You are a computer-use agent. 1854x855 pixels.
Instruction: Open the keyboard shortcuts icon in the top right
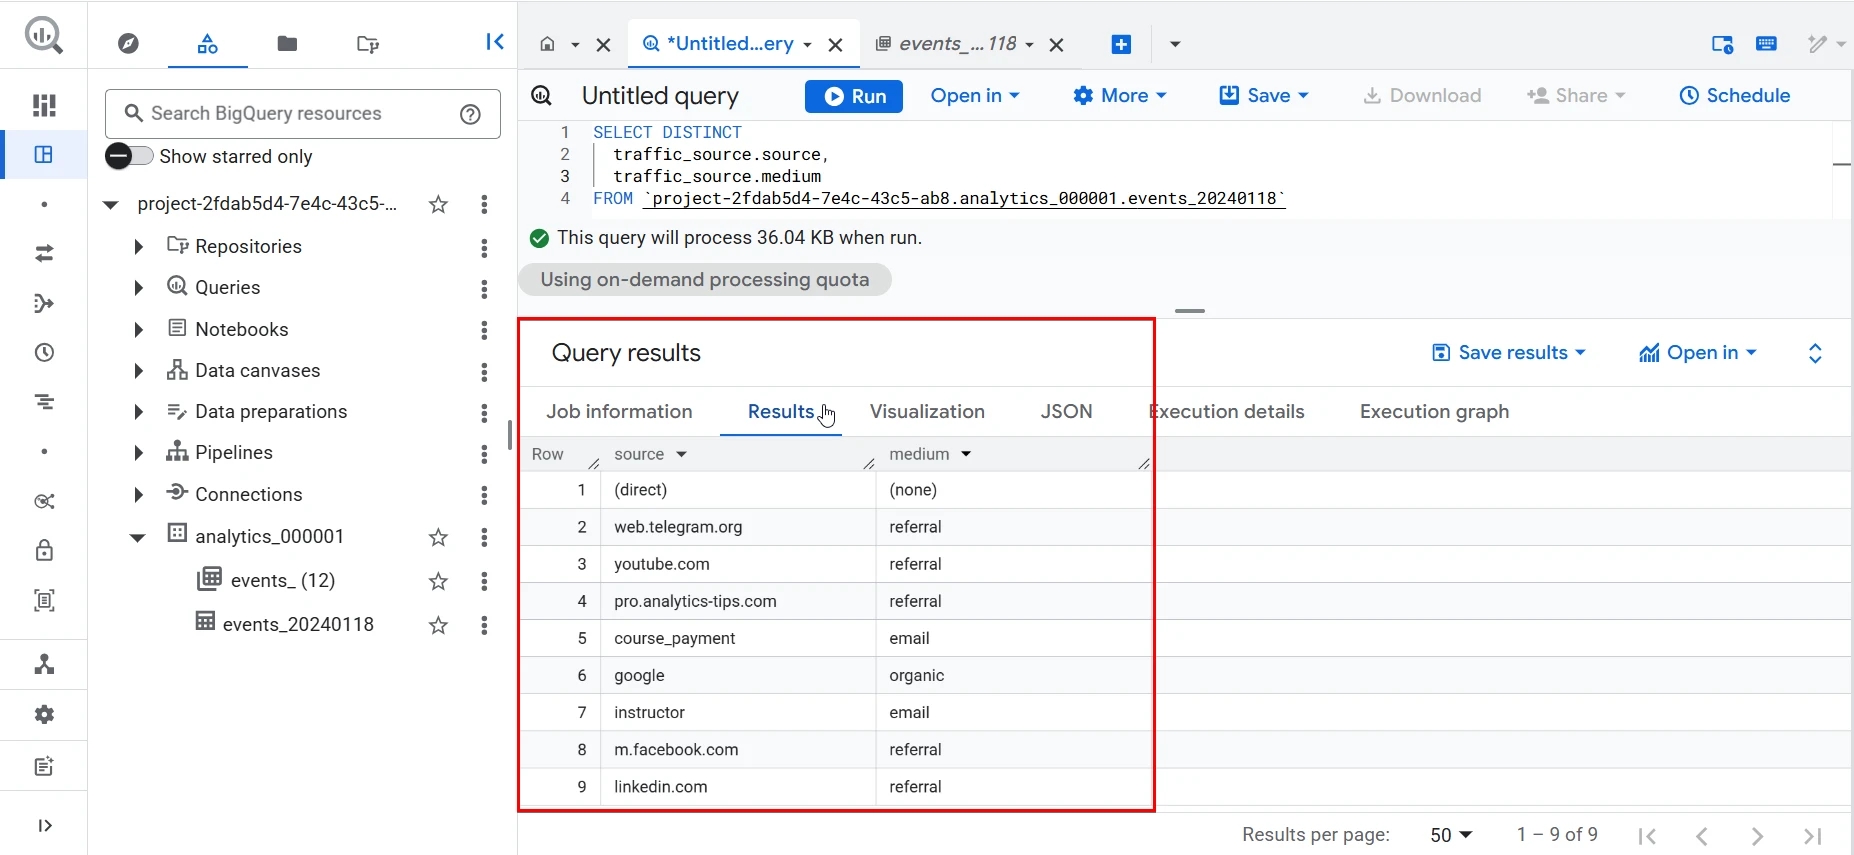click(x=1767, y=44)
